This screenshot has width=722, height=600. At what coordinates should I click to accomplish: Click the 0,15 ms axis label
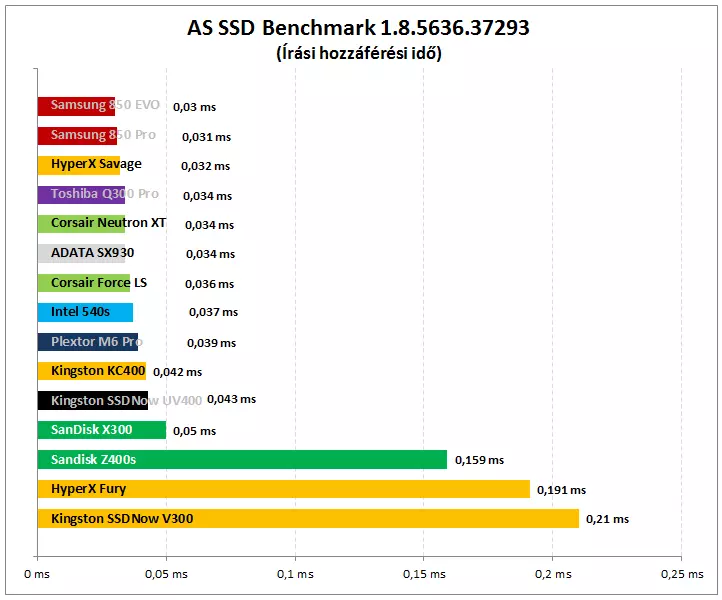[x=424, y=574]
